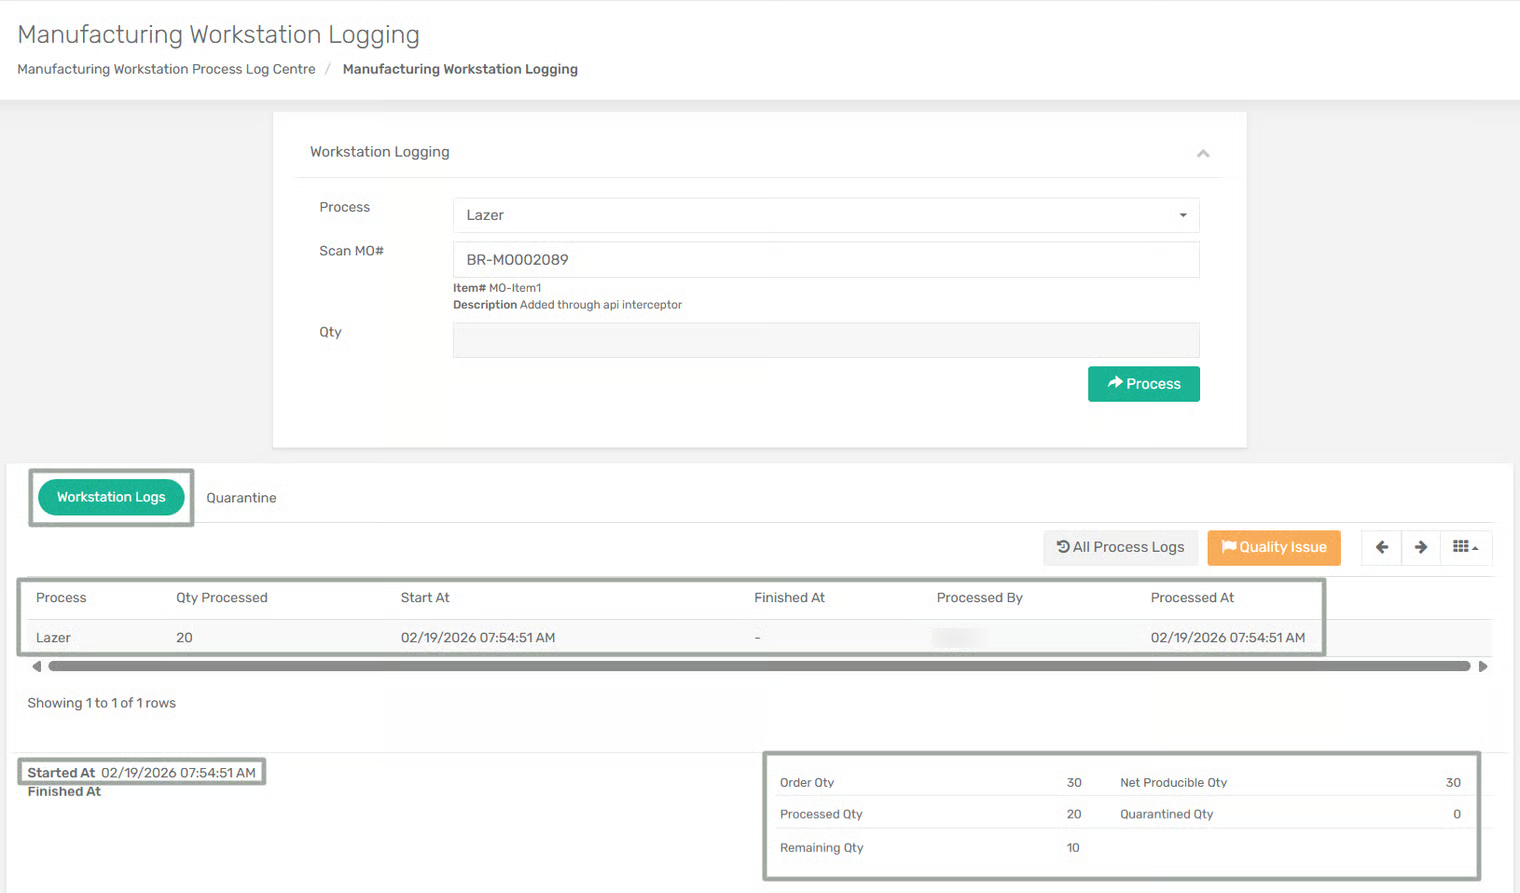Click the right arrow navigation icon
This screenshot has width=1520, height=893.
[1420, 547]
